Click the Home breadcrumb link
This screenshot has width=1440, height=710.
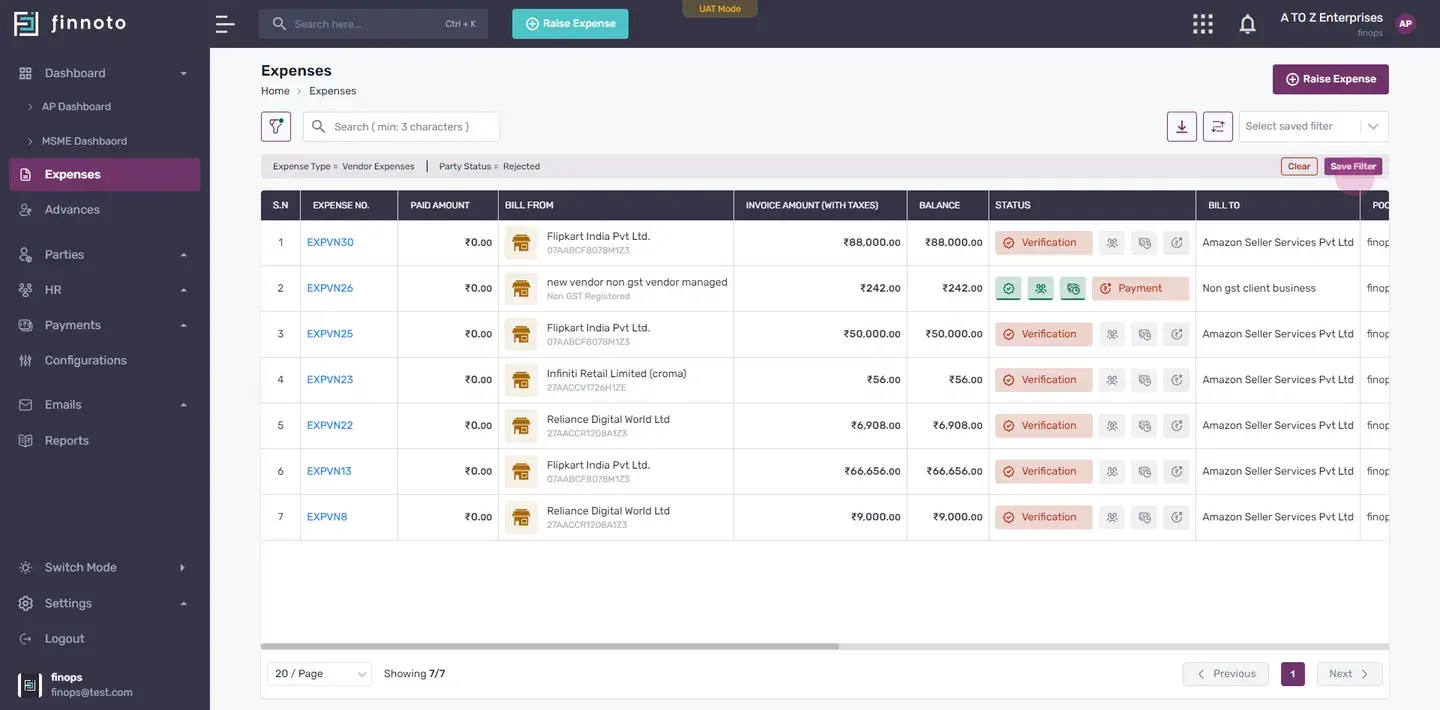pyautogui.click(x=275, y=91)
